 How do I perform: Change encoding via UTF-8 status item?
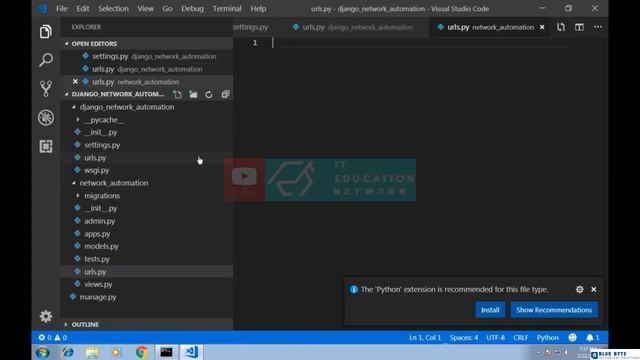(x=496, y=338)
